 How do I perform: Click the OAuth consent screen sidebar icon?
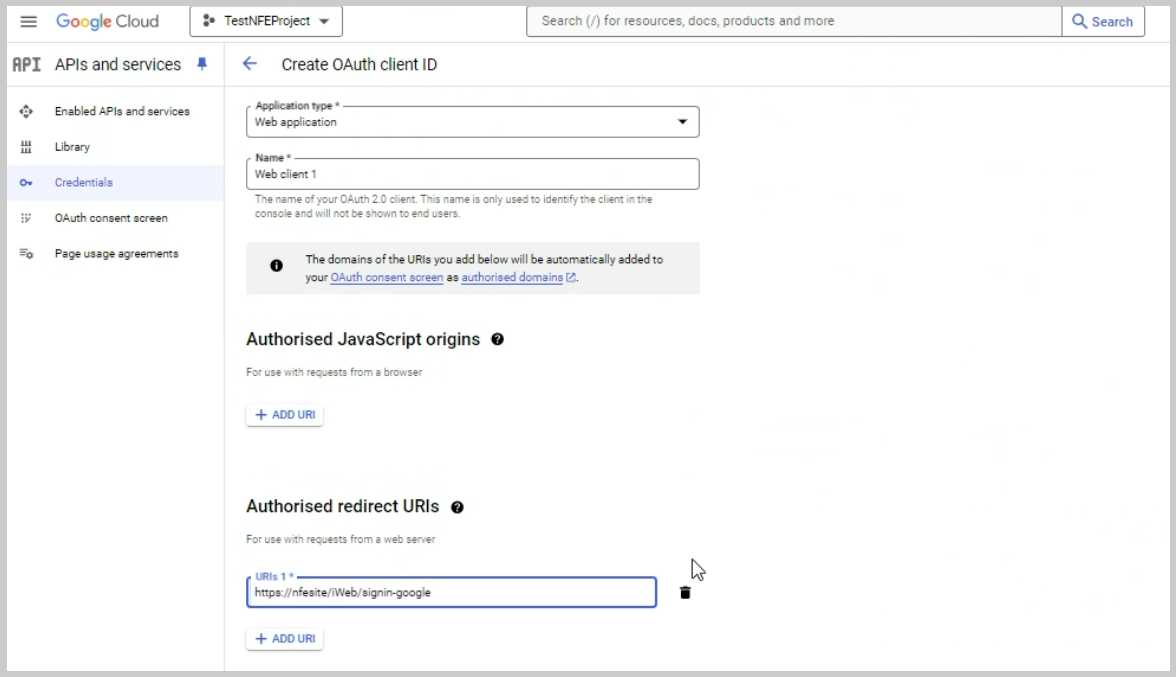26,218
